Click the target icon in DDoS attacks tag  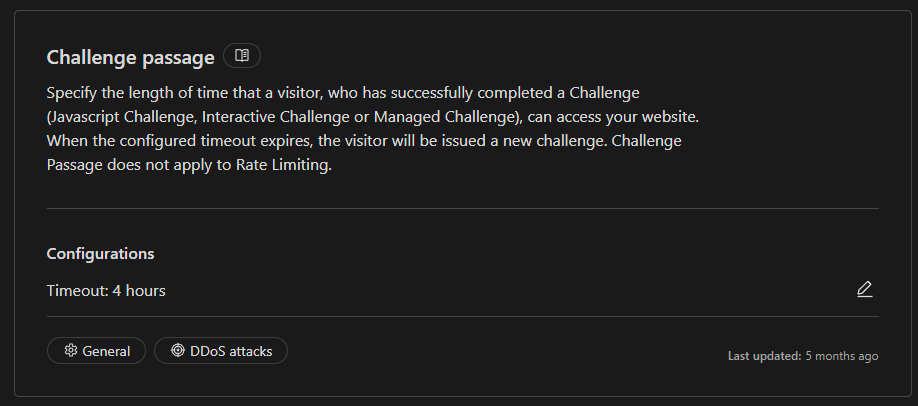coord(177,351)
